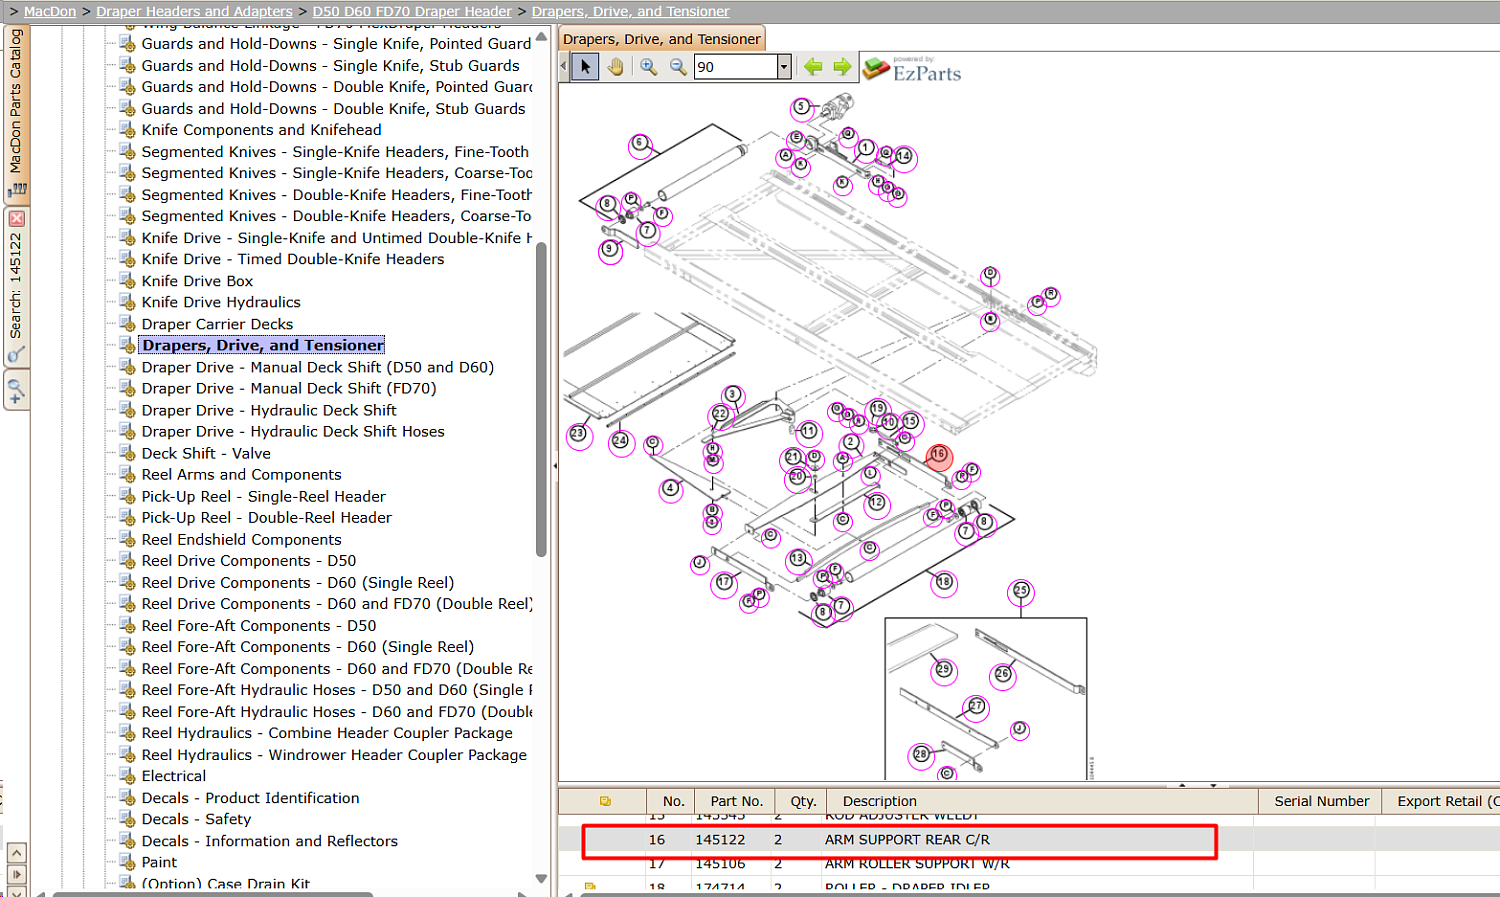Click the zoom percentage field showing 90
1500x897 pixels.
736,67
